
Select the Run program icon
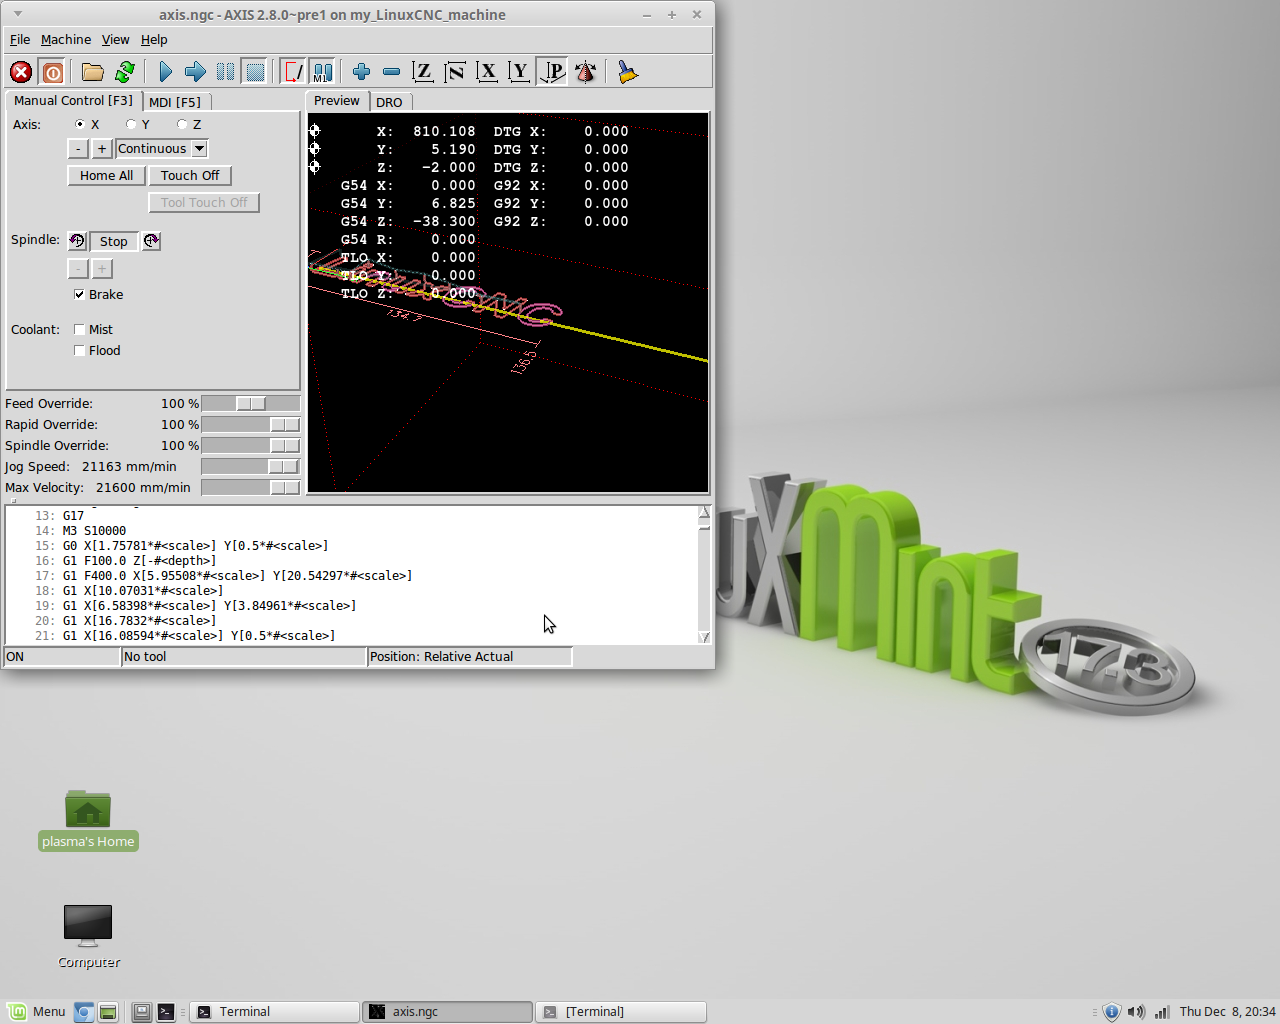click(x=165, y=71)
